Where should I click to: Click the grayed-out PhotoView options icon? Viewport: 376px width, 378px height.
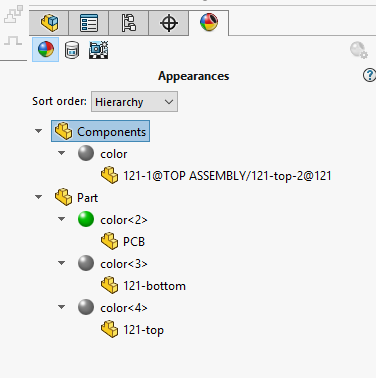point(359,50)
